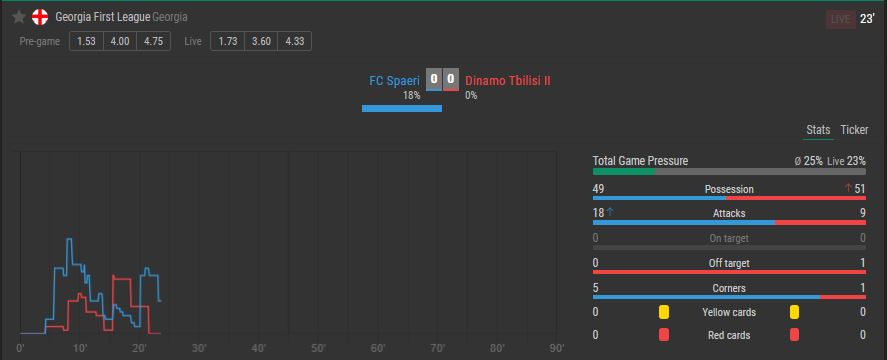This screenshot has width=887, height=360.
Task: Click the LIVE status badge
Action: pyautogui.click(x=840, y=19)
